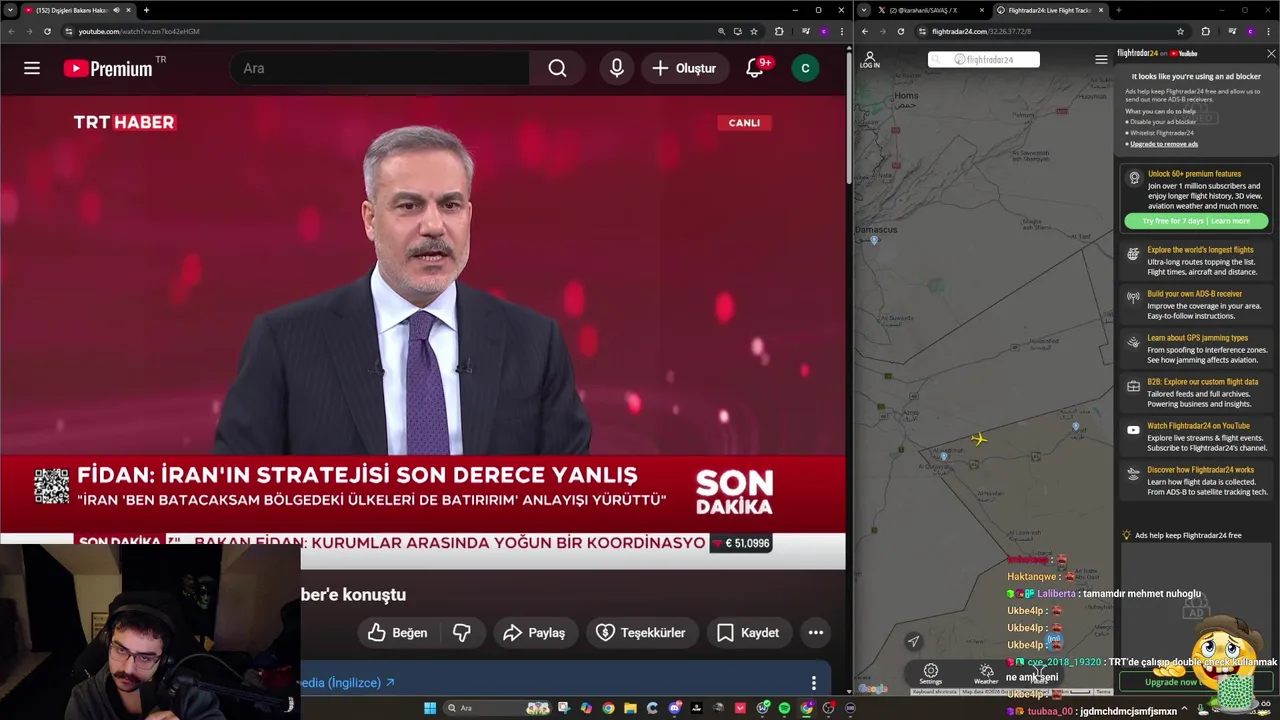Open more actions three-dot menu under video
Viewport: 1280px width, 720px height.
tap(816, 632)
